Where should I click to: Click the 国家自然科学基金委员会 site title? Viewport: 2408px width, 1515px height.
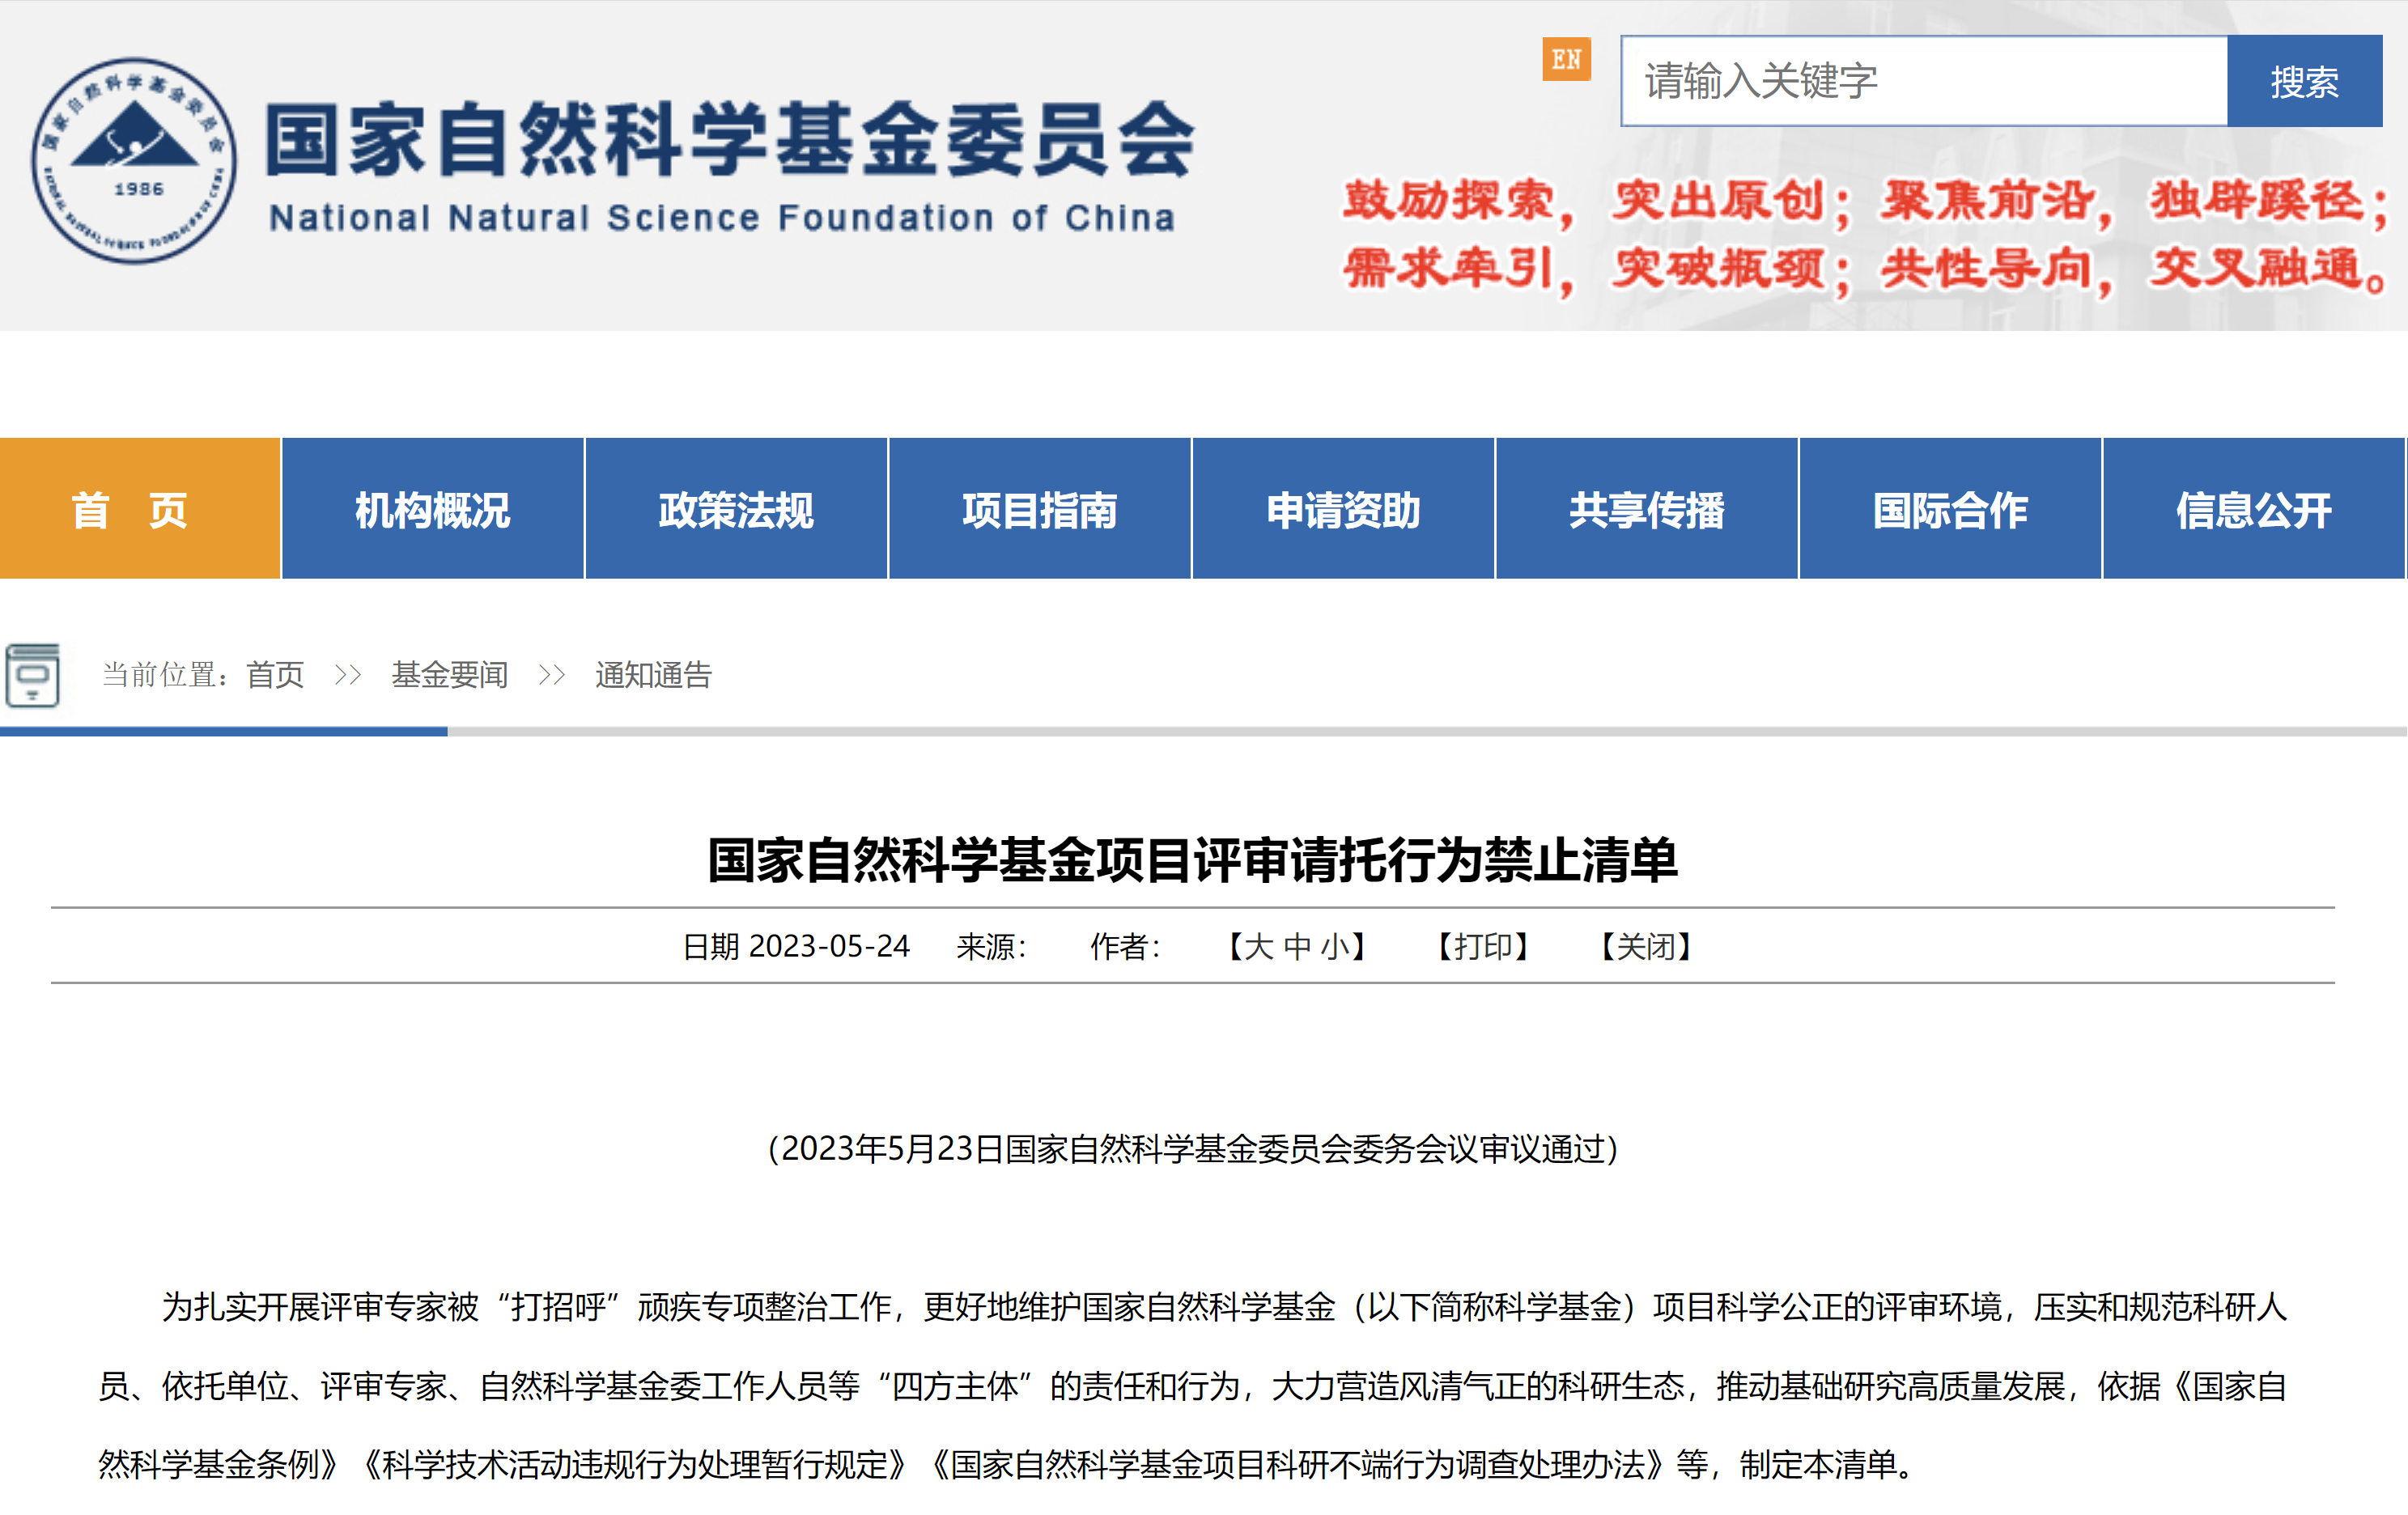tap(731, 140)
